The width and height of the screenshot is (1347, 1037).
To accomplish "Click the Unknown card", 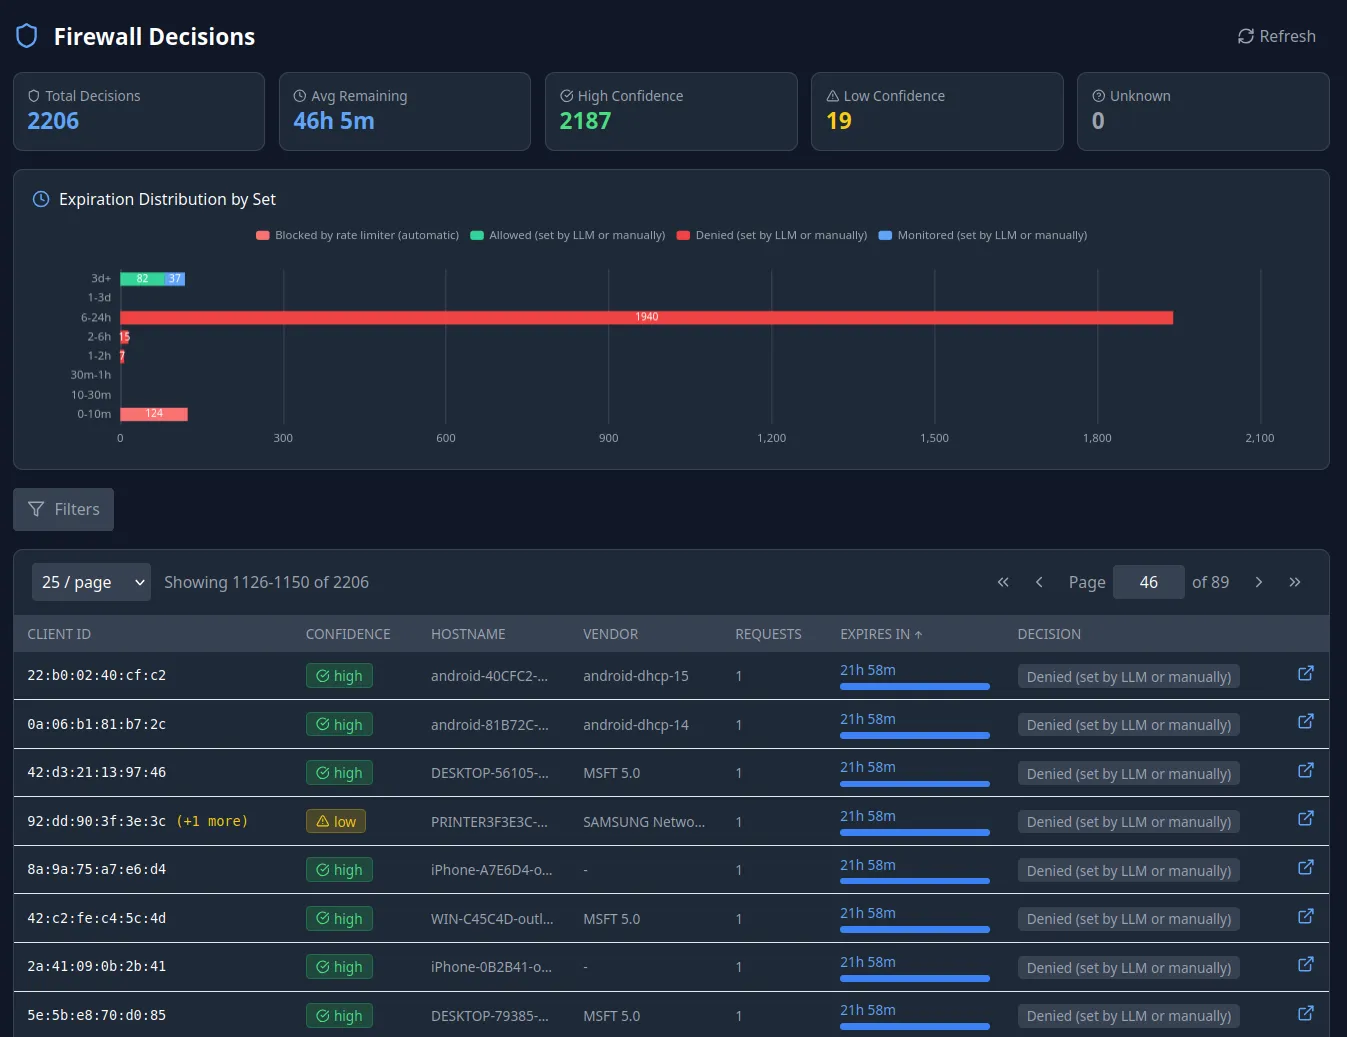I will 1203,111.
